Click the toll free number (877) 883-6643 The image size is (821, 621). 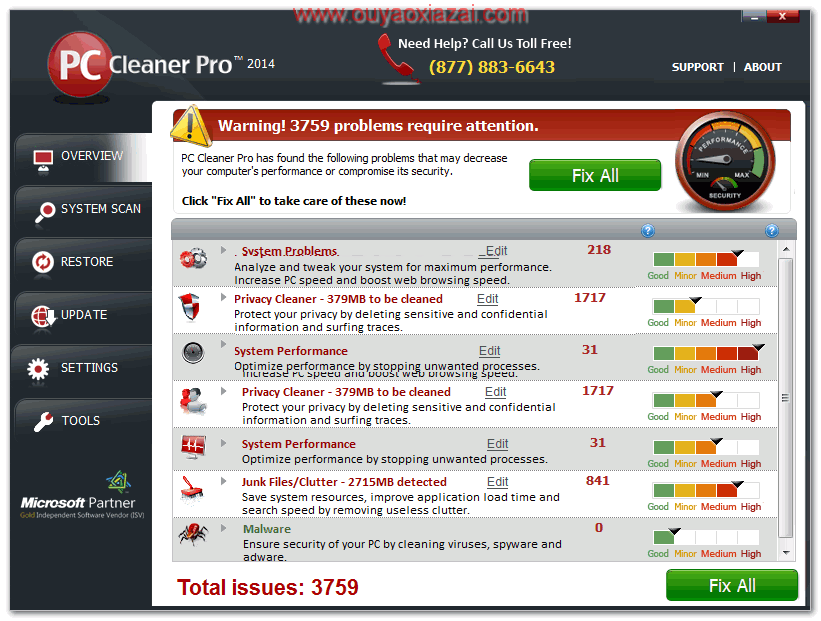[492, 67]
